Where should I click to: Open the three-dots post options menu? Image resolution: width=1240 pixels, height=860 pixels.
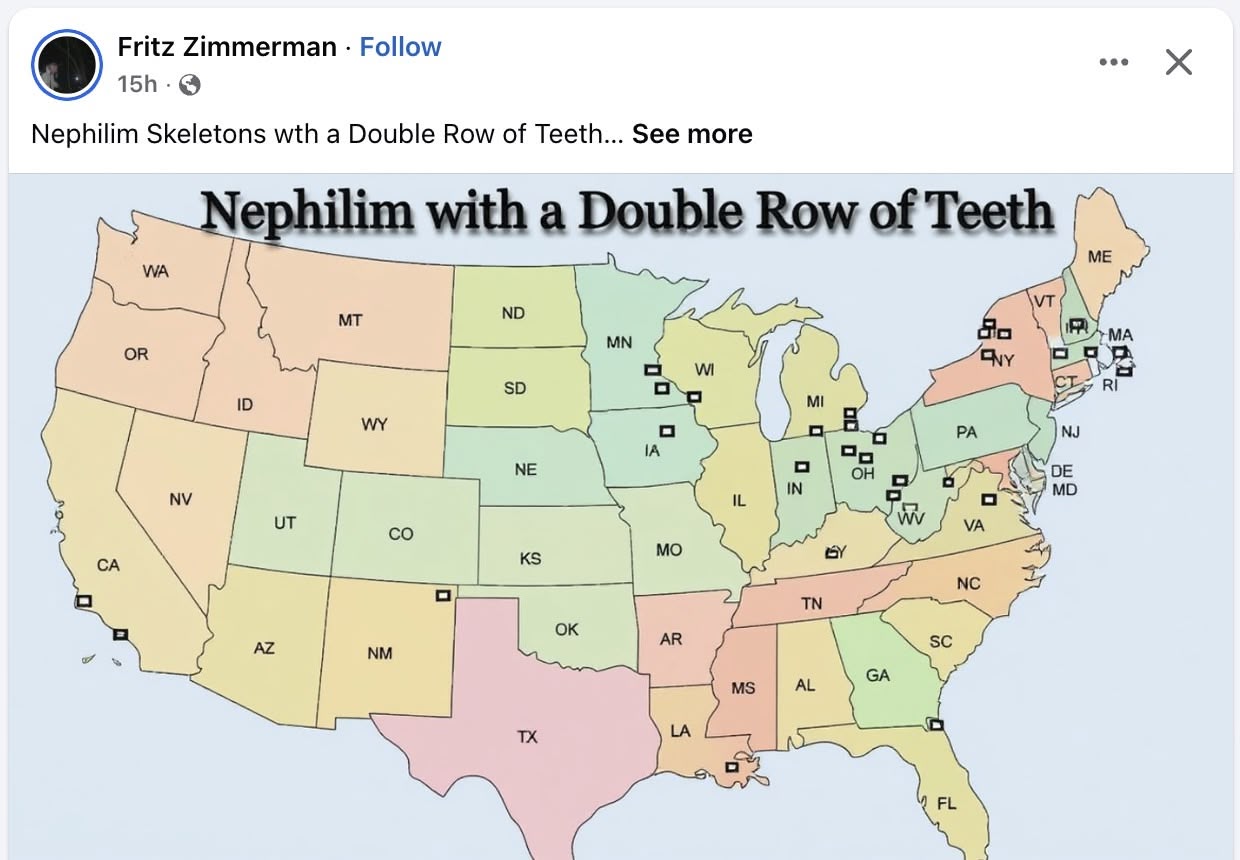click(x=1113, y=62)
